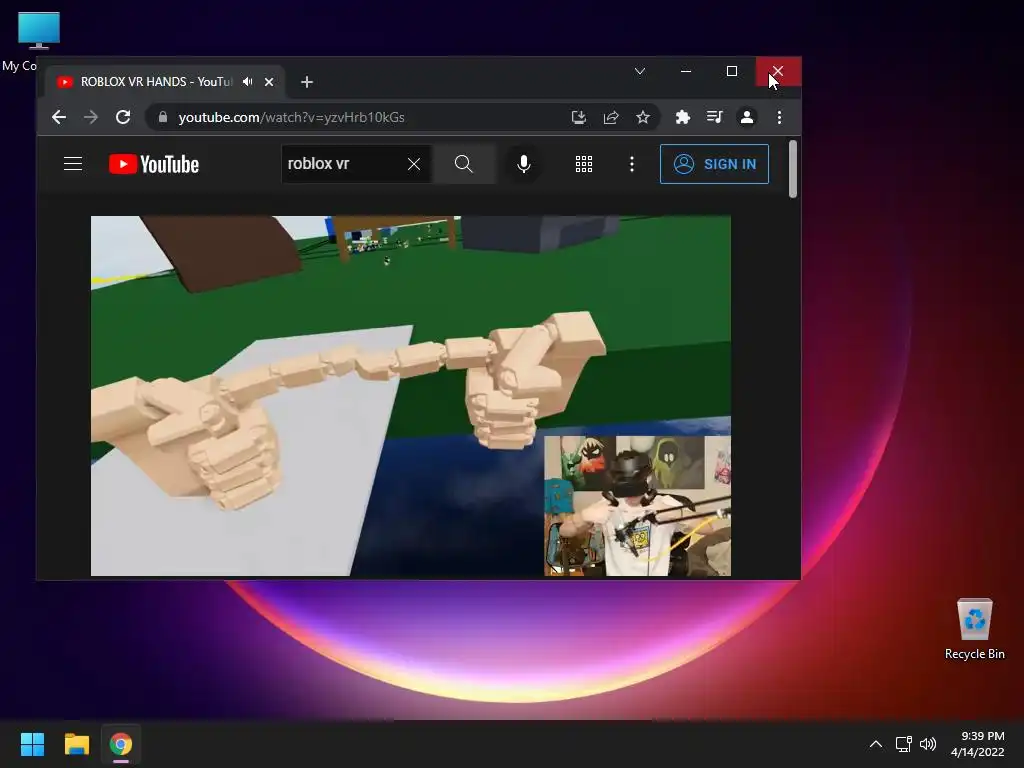
Task: Open the clock showing 9:39 PM
Action: point(978,744)
